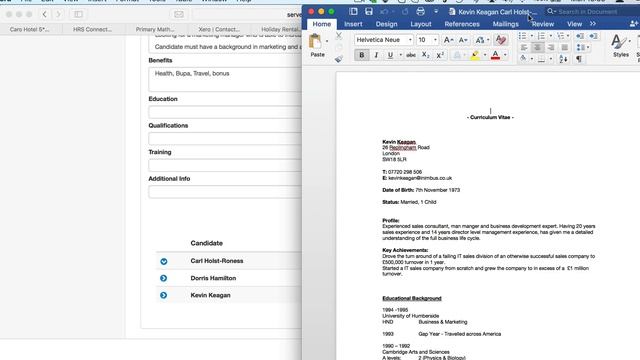
Task: Toggle Bullets list formatting
Action: pyautogui.click(x=522, y=36)
